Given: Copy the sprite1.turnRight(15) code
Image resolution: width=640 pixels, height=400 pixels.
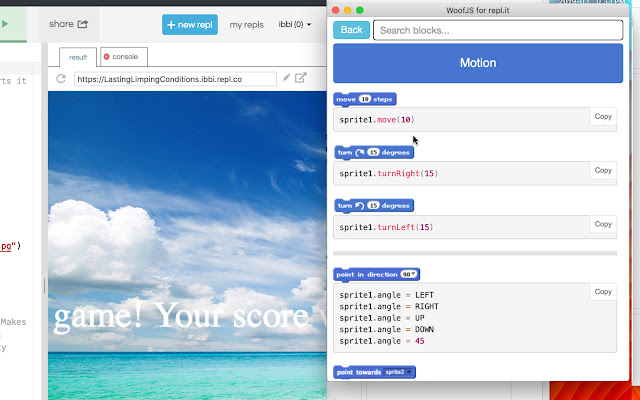Looking at the screenshot, I should tap(603, 171).
